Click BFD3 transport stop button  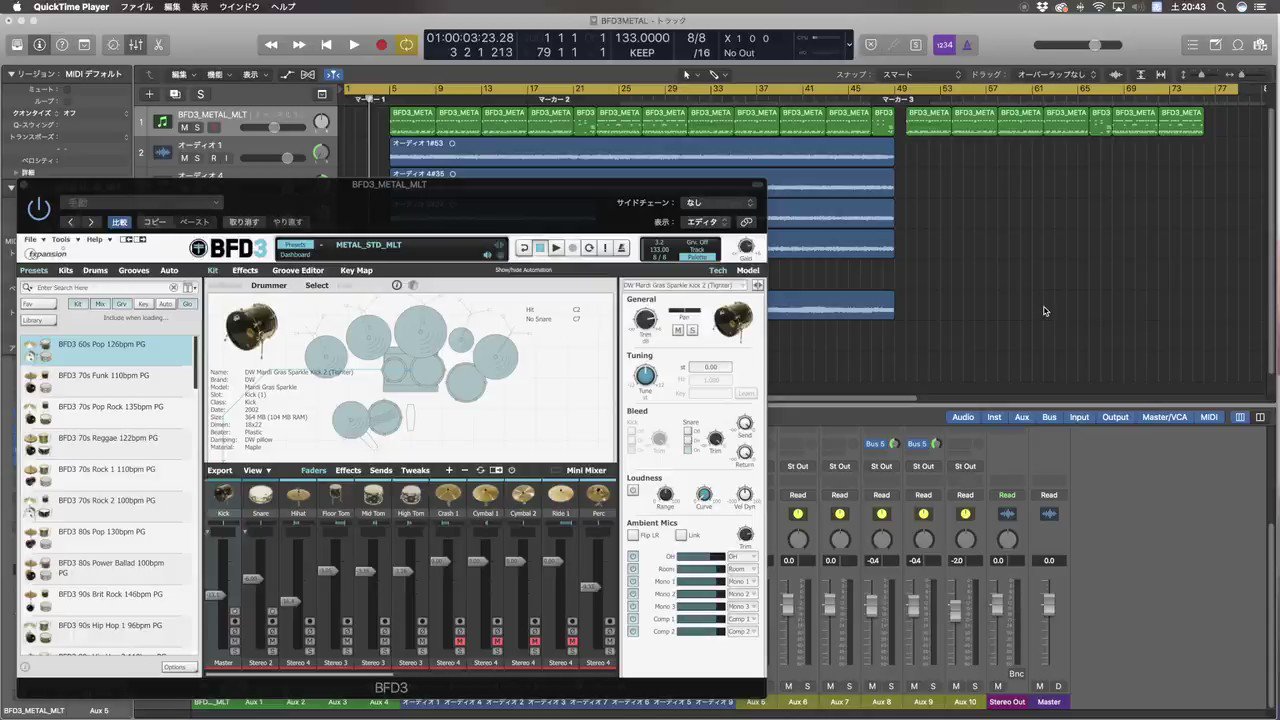(539, 248)
